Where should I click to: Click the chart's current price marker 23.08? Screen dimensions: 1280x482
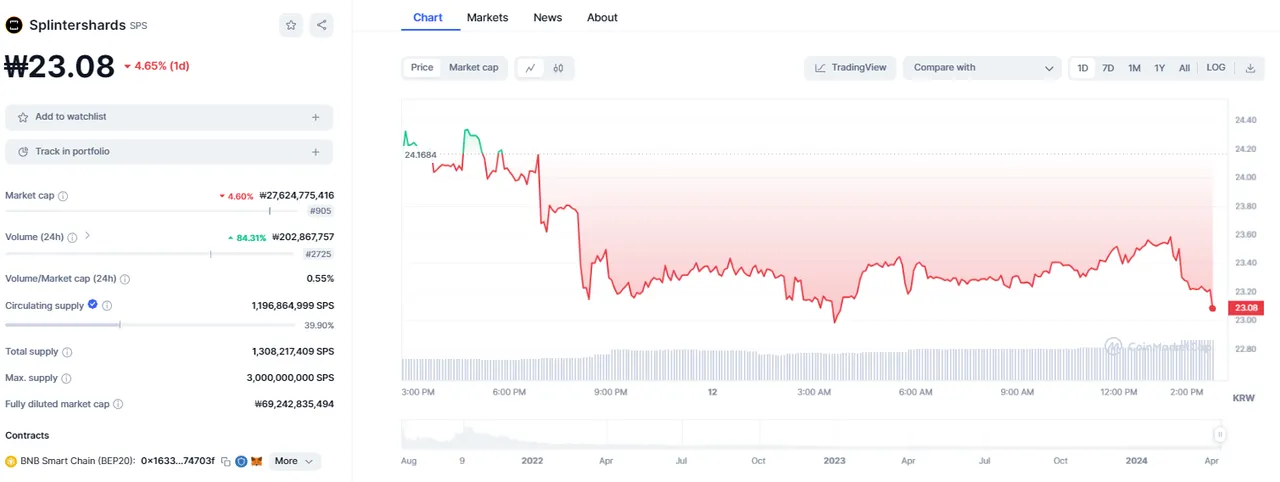click(x=1245, y=307)
